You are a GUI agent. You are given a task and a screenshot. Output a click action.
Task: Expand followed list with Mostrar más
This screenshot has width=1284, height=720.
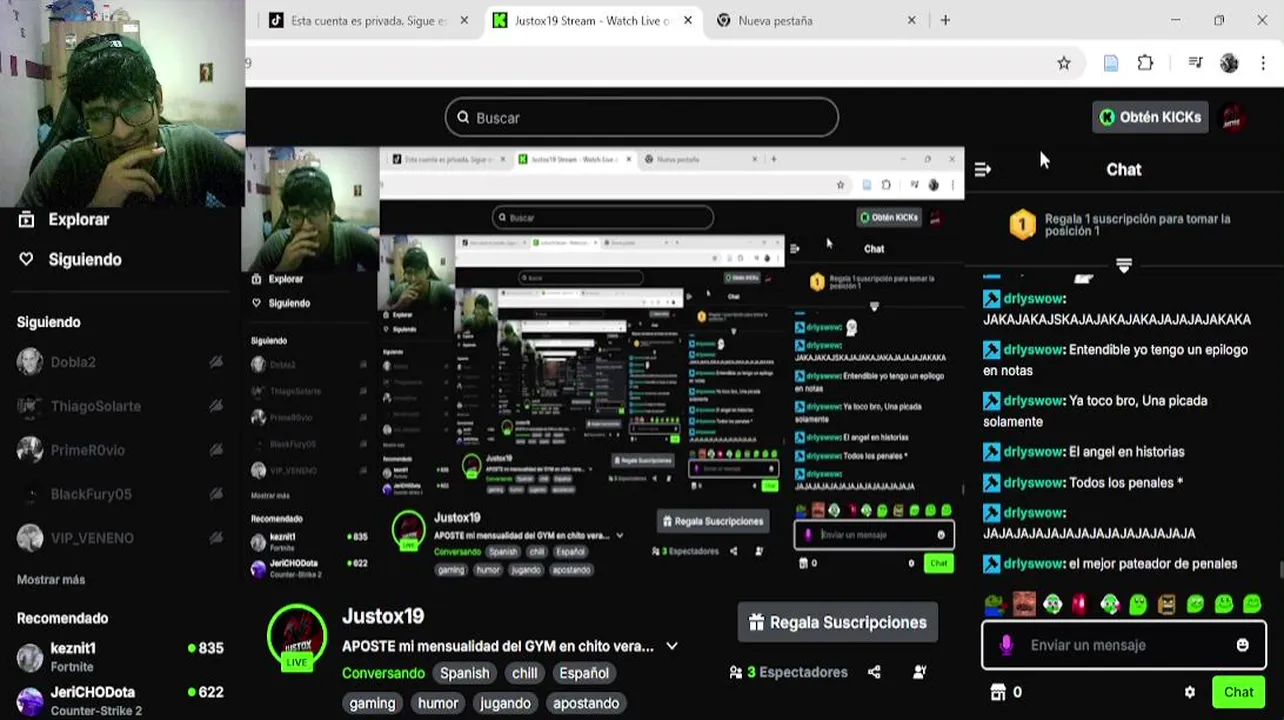pos(51,579)
